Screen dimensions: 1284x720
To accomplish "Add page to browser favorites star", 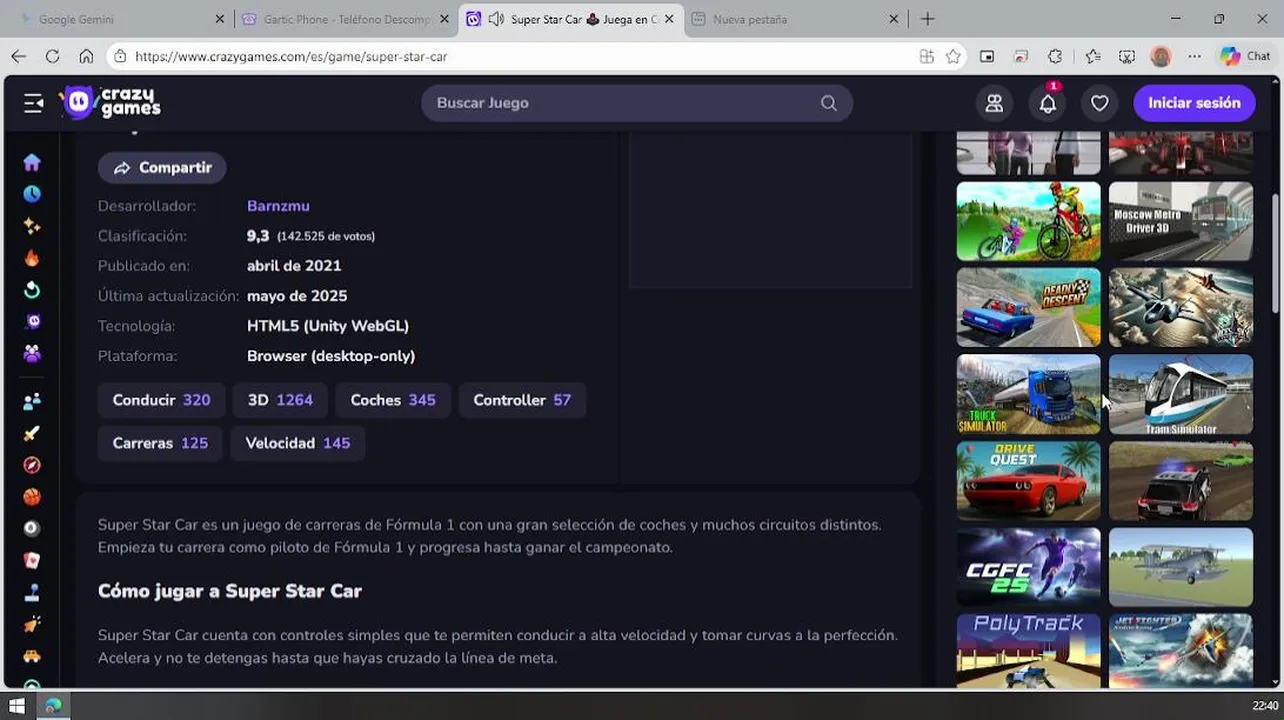I will [x=953, y=57].
